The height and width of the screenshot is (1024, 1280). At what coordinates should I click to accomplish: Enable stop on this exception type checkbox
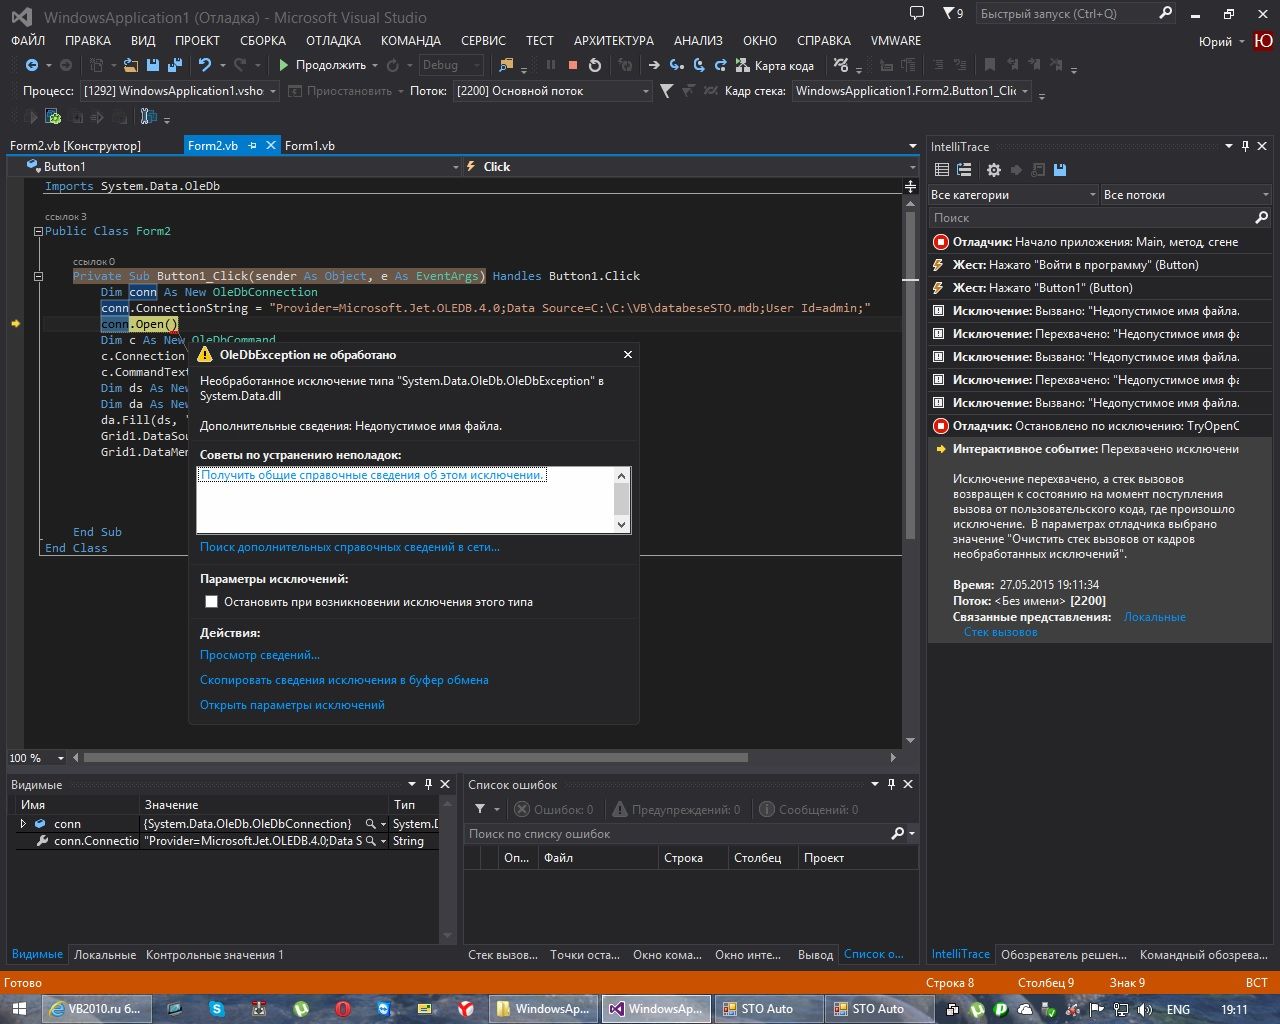tap(211, 602)
